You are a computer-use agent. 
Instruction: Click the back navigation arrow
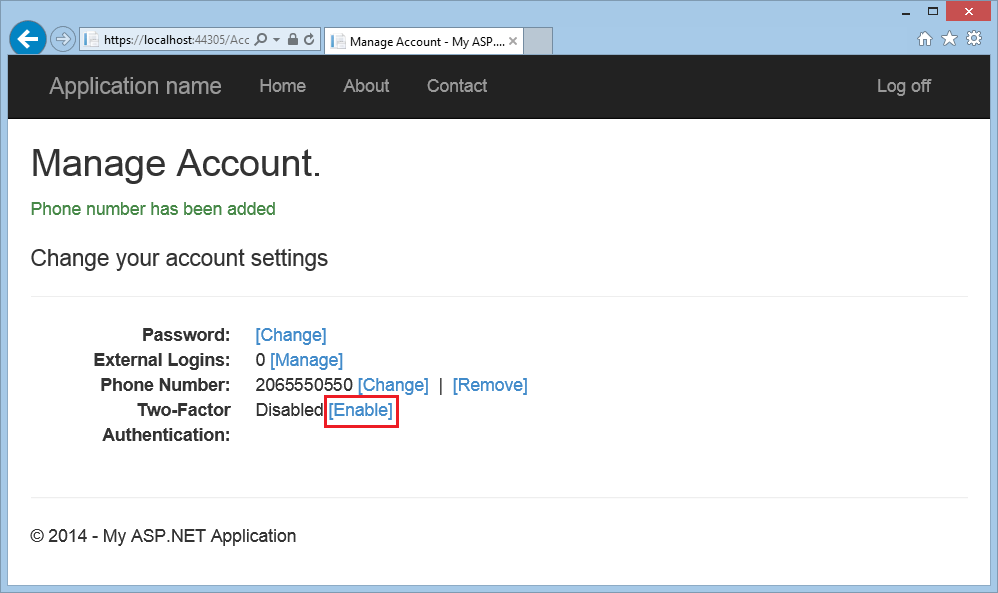pos(27,38)
